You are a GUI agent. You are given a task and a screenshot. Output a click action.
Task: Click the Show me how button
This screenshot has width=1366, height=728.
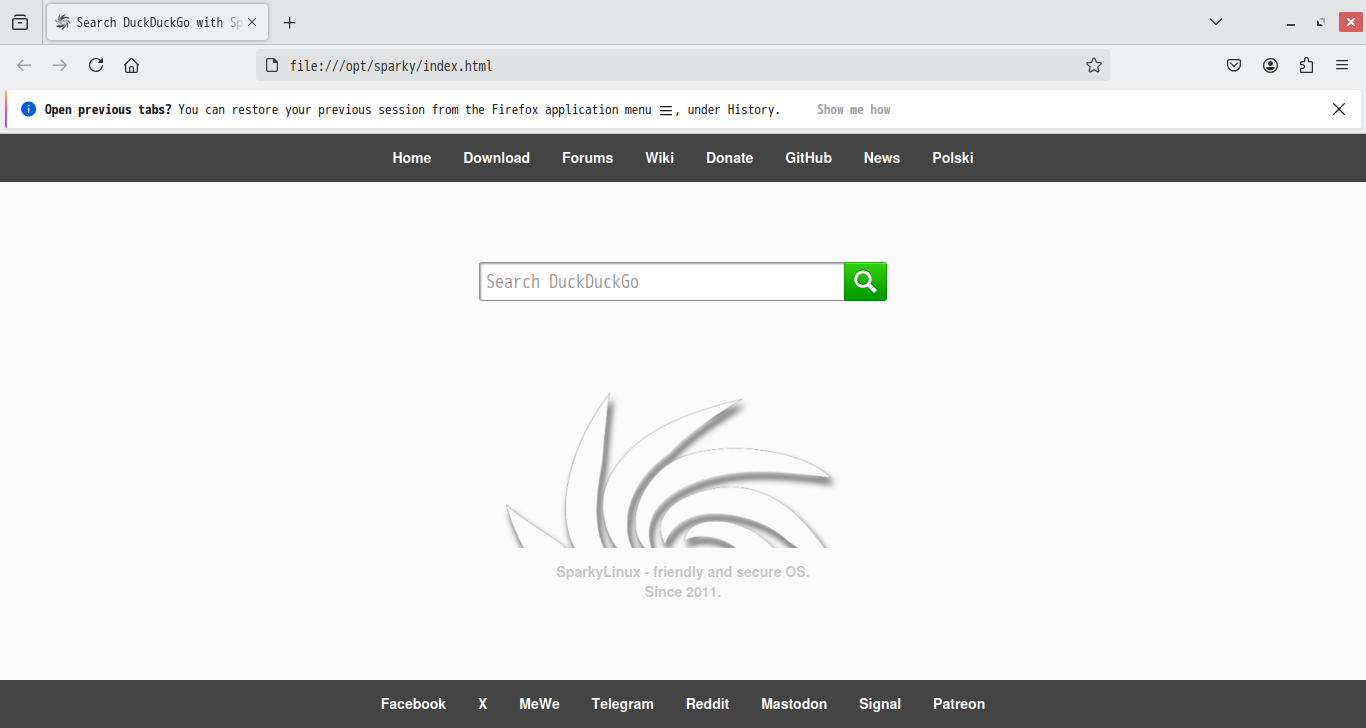pyautogui.click(x=853, y=109)
